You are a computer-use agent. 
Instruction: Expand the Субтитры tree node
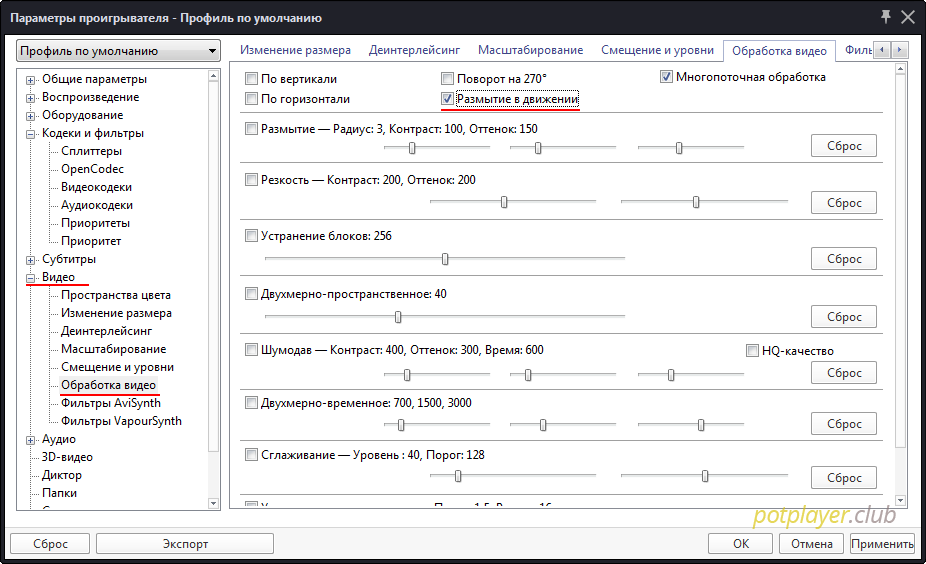[x=31, y=259]
